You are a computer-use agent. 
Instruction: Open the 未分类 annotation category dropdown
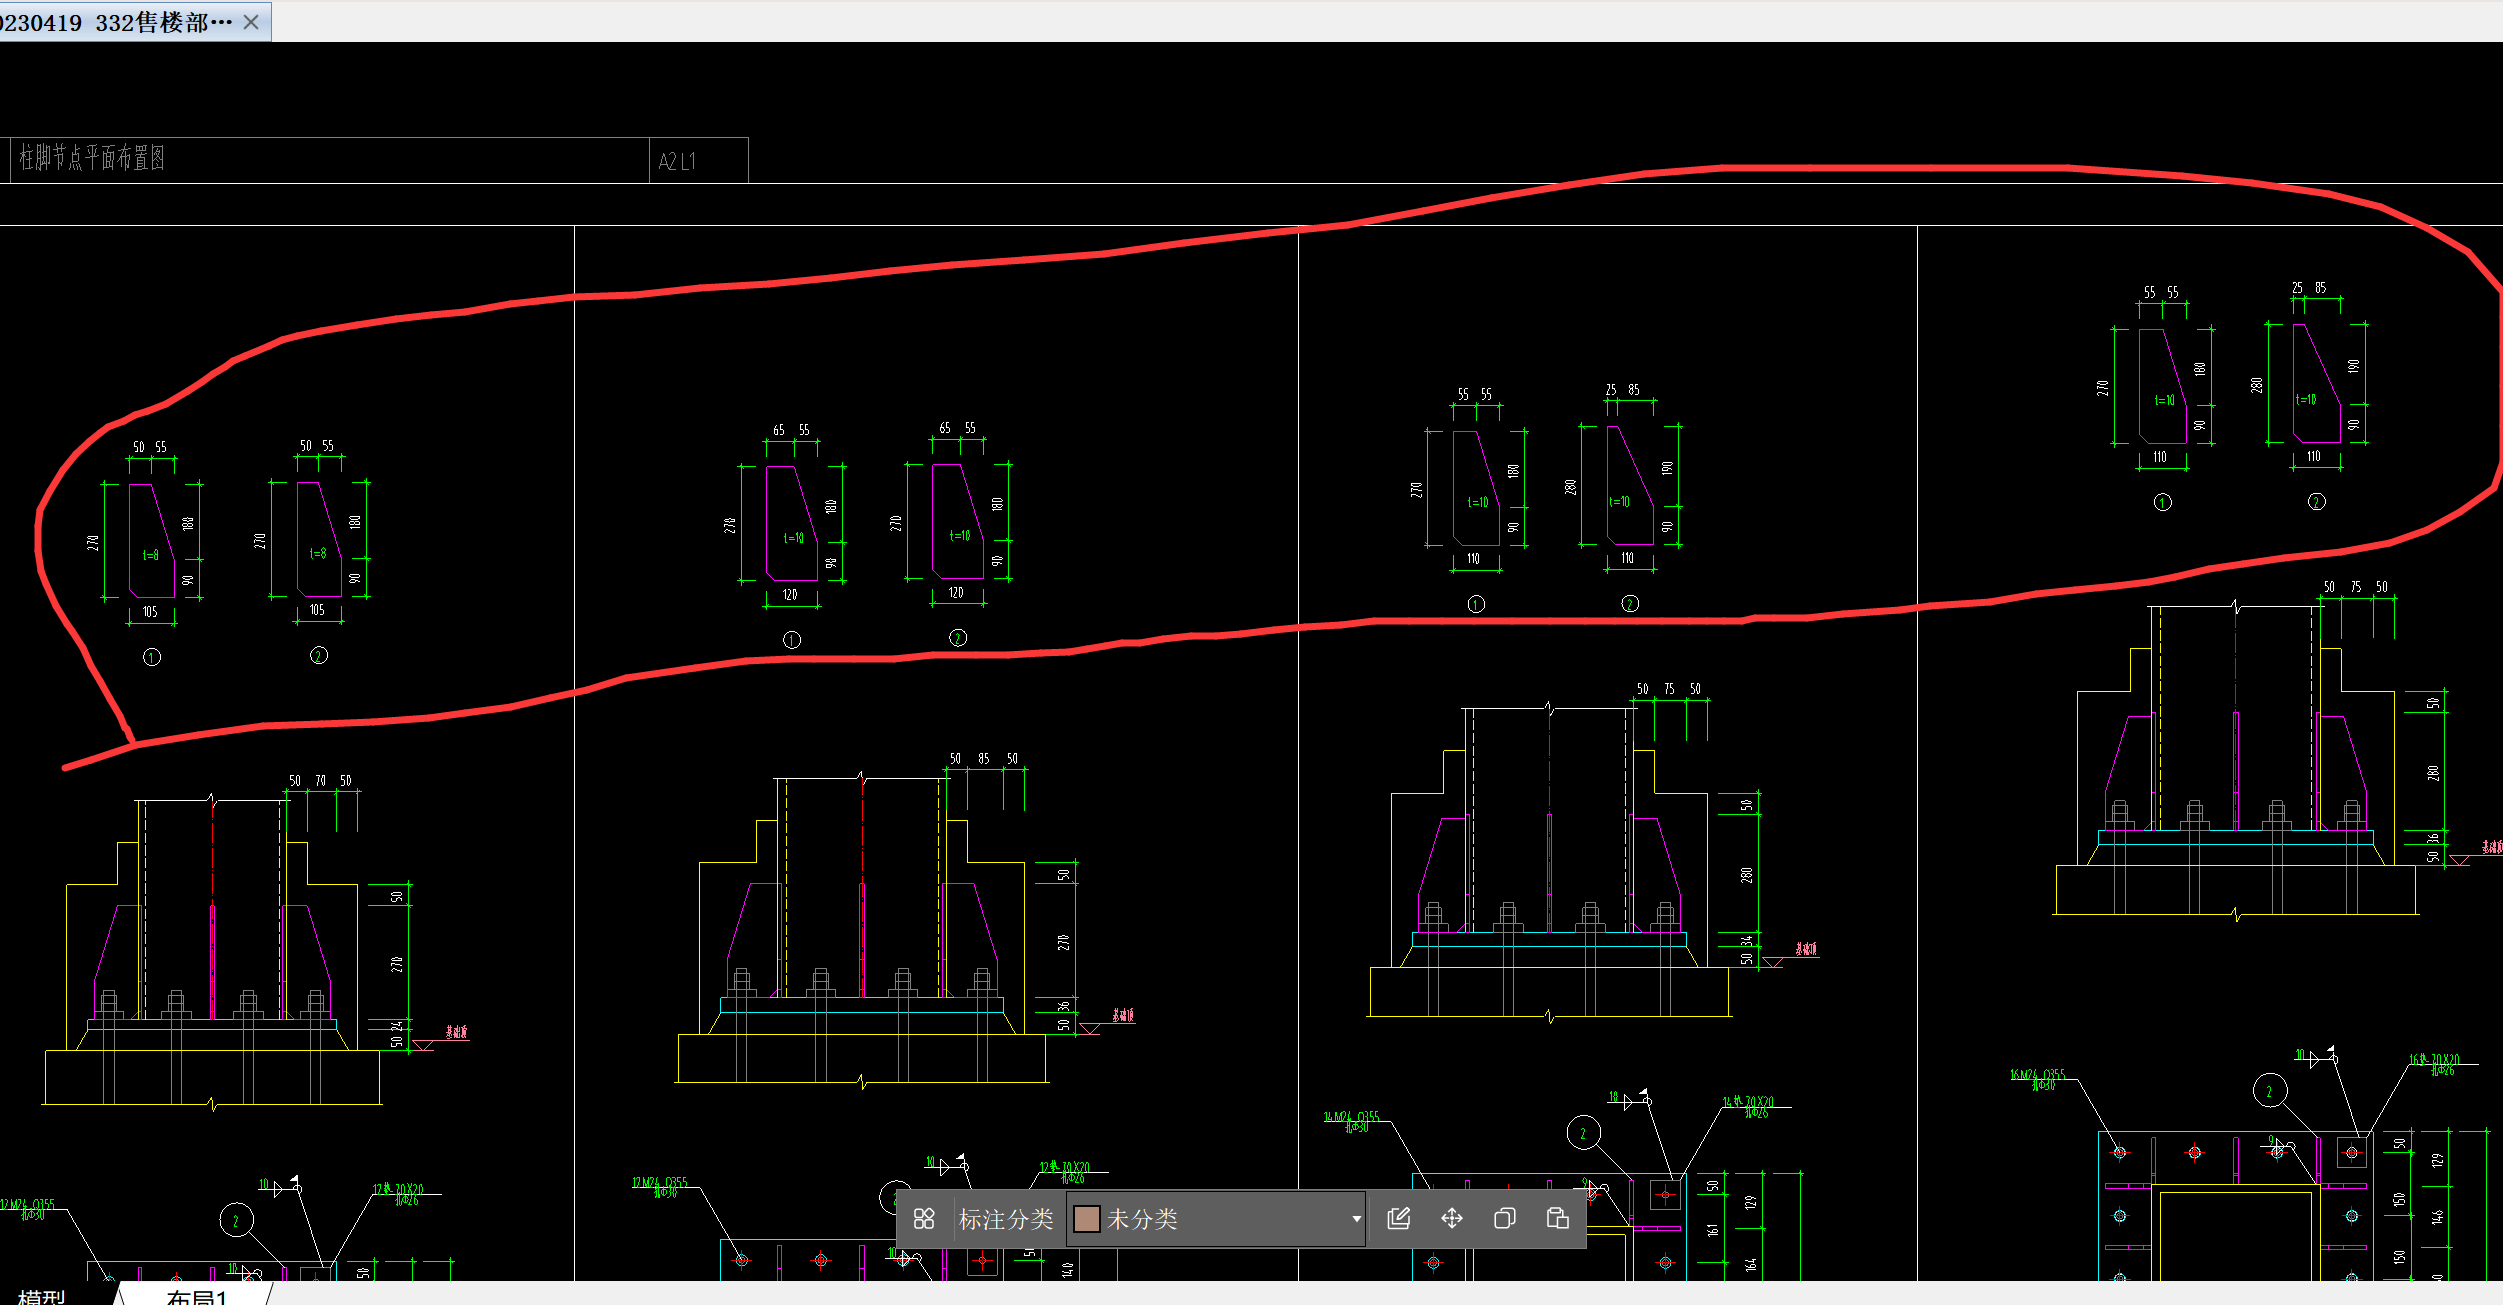pyautogui.click(x=1216, y=1219)
